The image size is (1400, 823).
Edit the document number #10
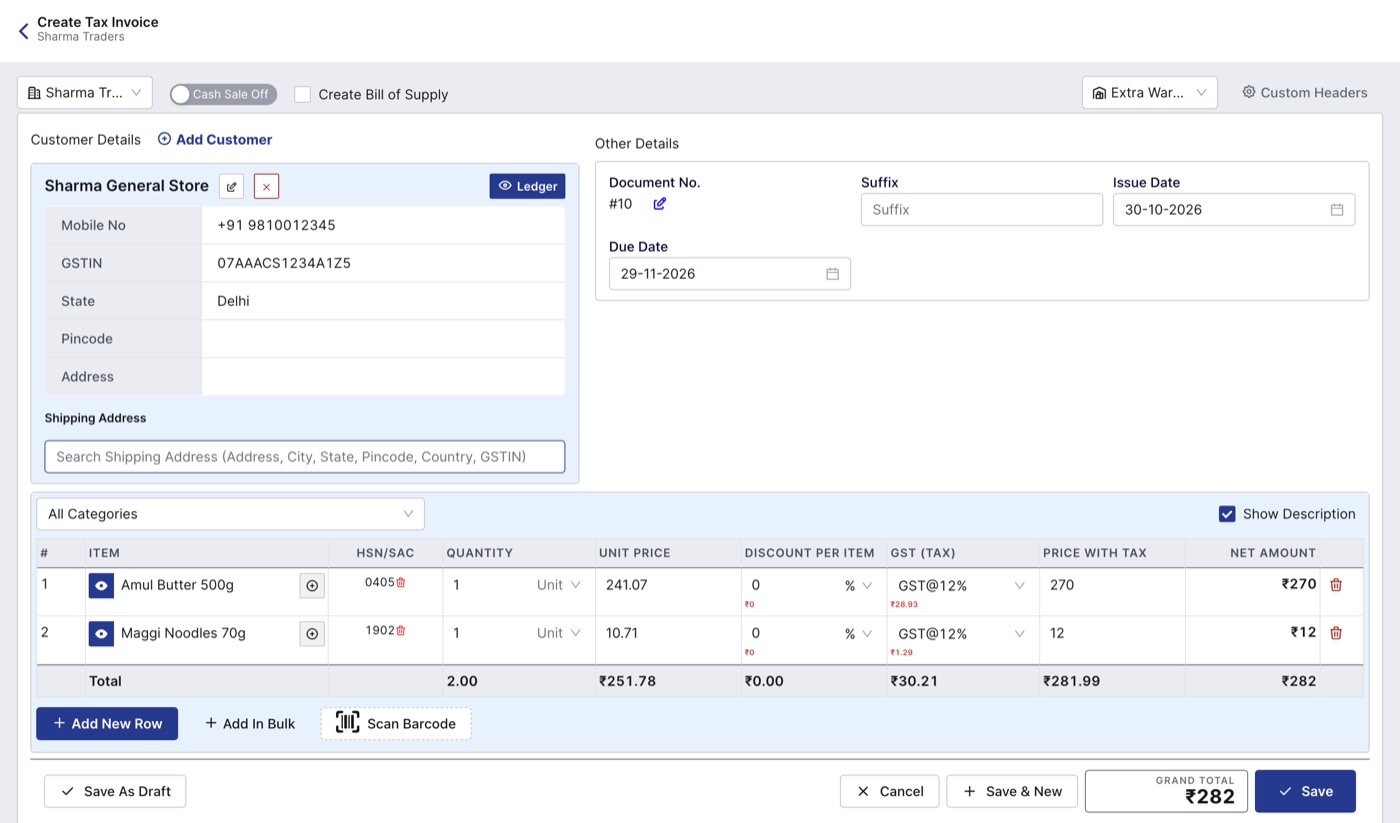click(x=660, y=204)
